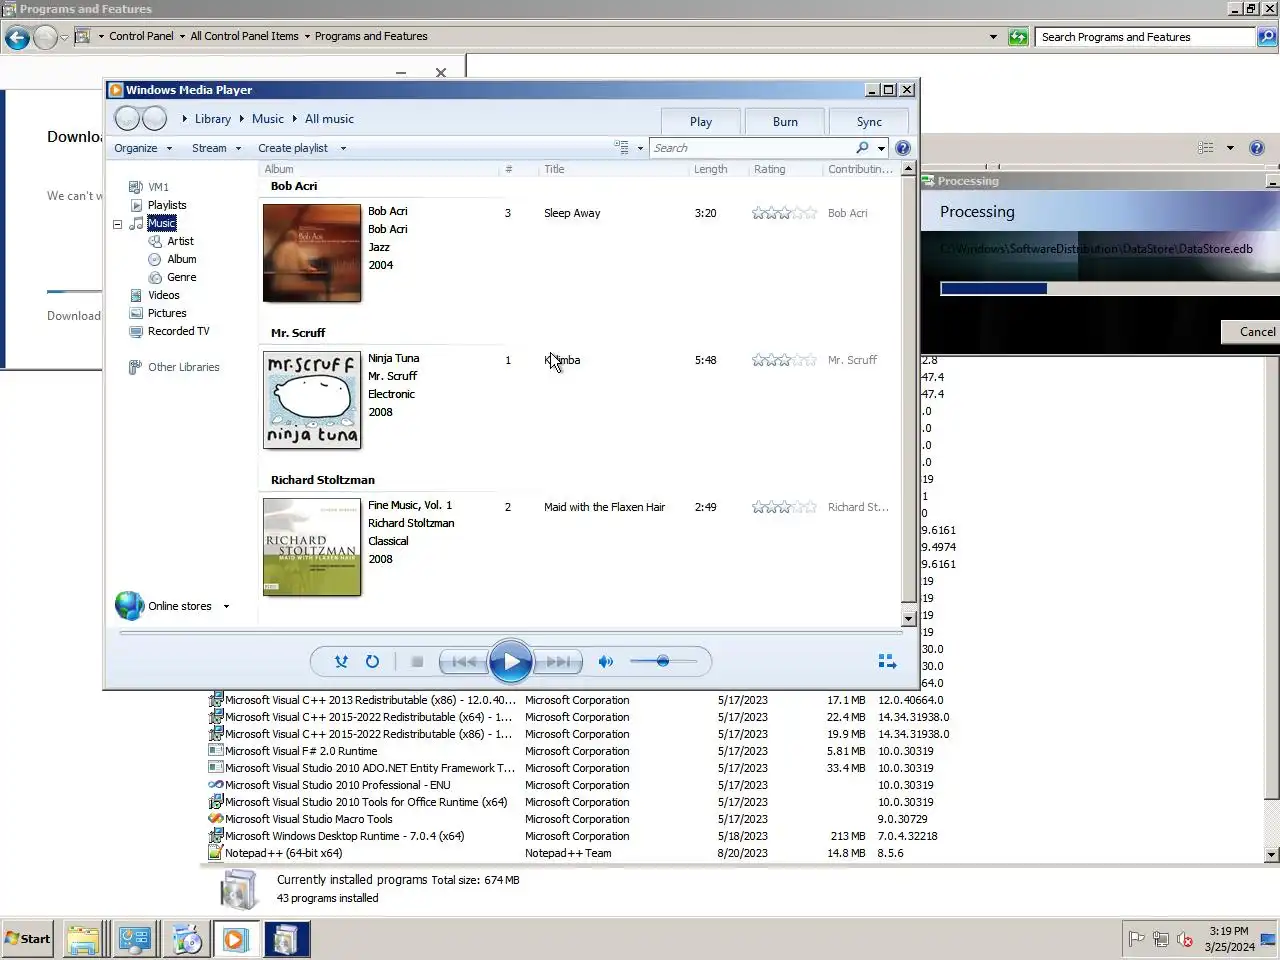Open Pictures library
This screenshot has width=1280, height=960.
click(x=167, y=313)
